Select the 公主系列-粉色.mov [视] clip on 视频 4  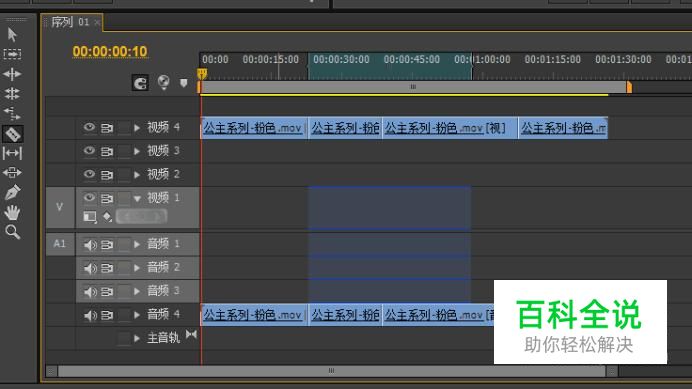(x=450, y=128)
